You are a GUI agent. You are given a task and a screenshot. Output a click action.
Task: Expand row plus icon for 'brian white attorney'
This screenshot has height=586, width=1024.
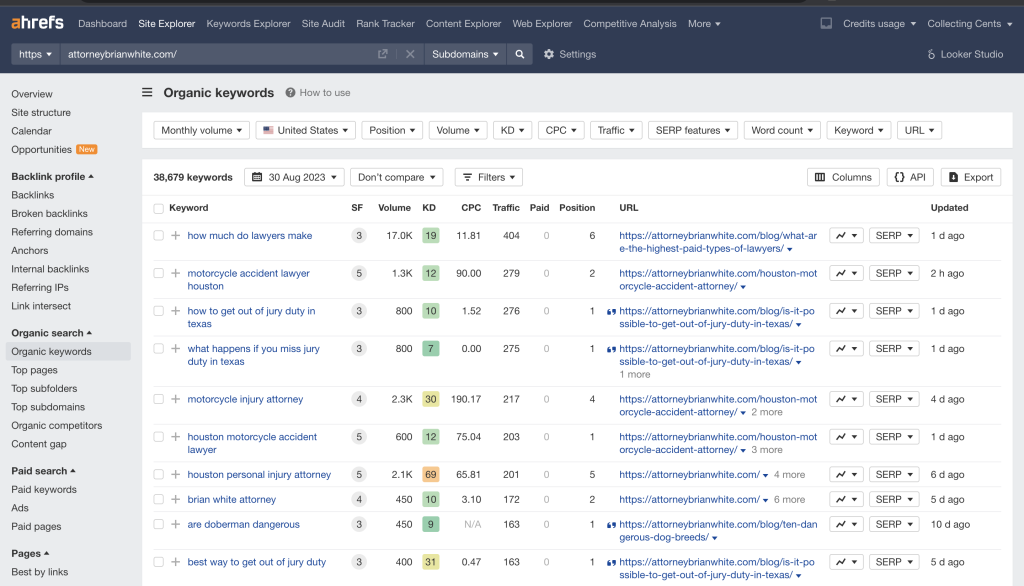point(176,499)
